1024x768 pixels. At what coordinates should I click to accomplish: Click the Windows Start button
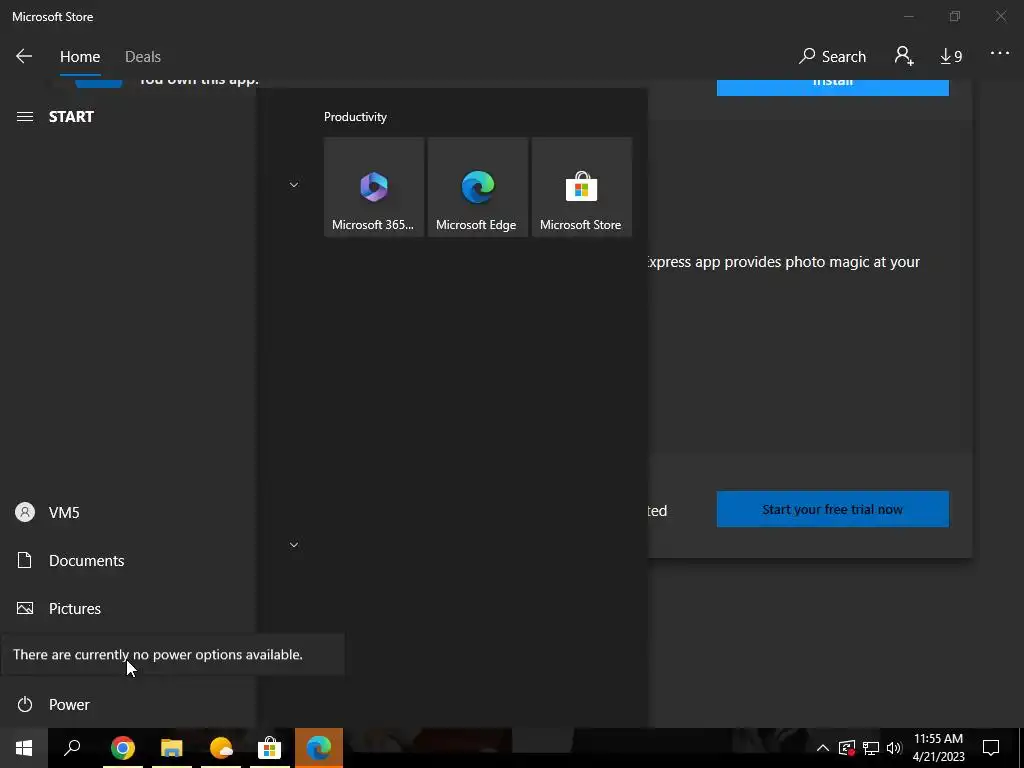pyautogui.click(x=24, y=748)
